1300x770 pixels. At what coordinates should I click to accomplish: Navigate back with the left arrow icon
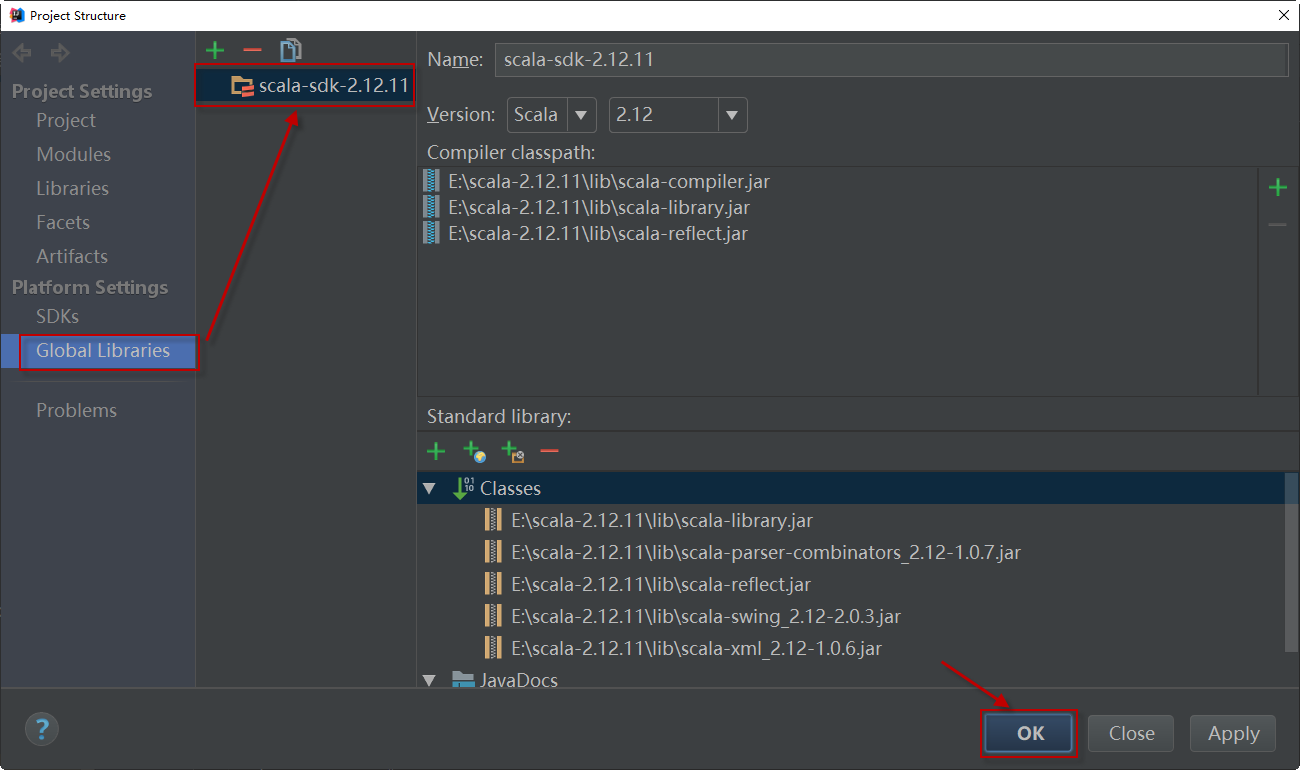[x=22, y=53]
